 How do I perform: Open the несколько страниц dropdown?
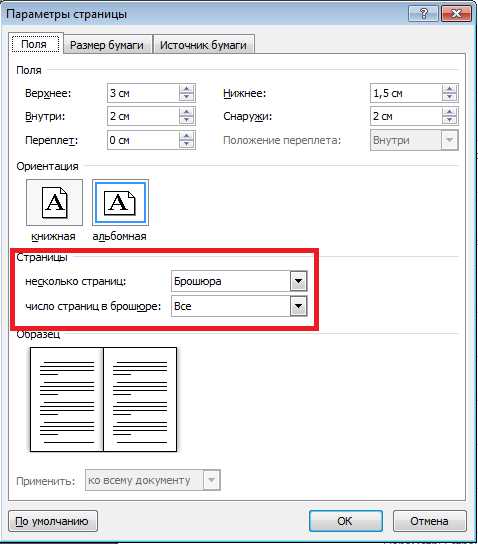coord(298,281)
